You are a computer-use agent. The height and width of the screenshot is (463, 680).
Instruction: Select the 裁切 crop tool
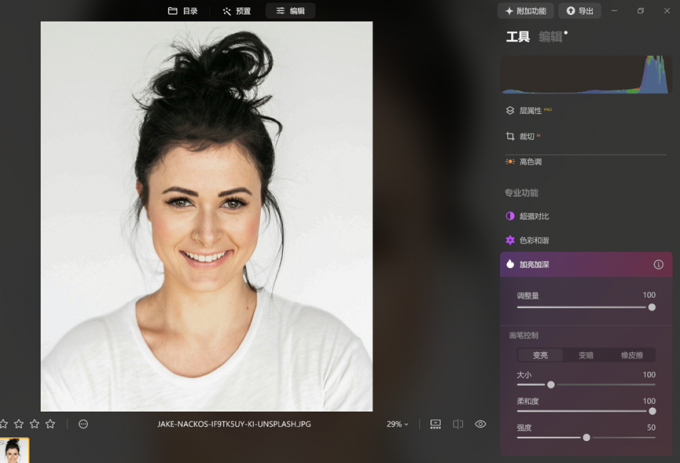[x=524, y=136]
